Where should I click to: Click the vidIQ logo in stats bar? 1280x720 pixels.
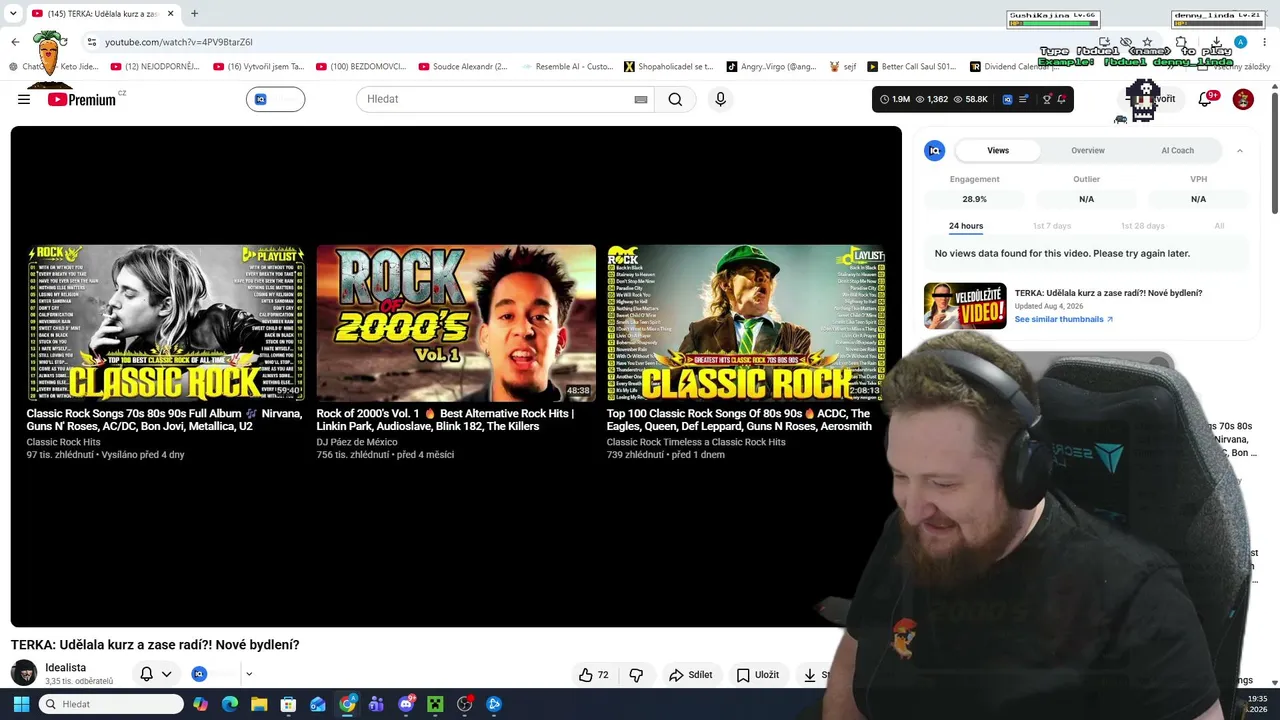click(x=1007, y=99)
